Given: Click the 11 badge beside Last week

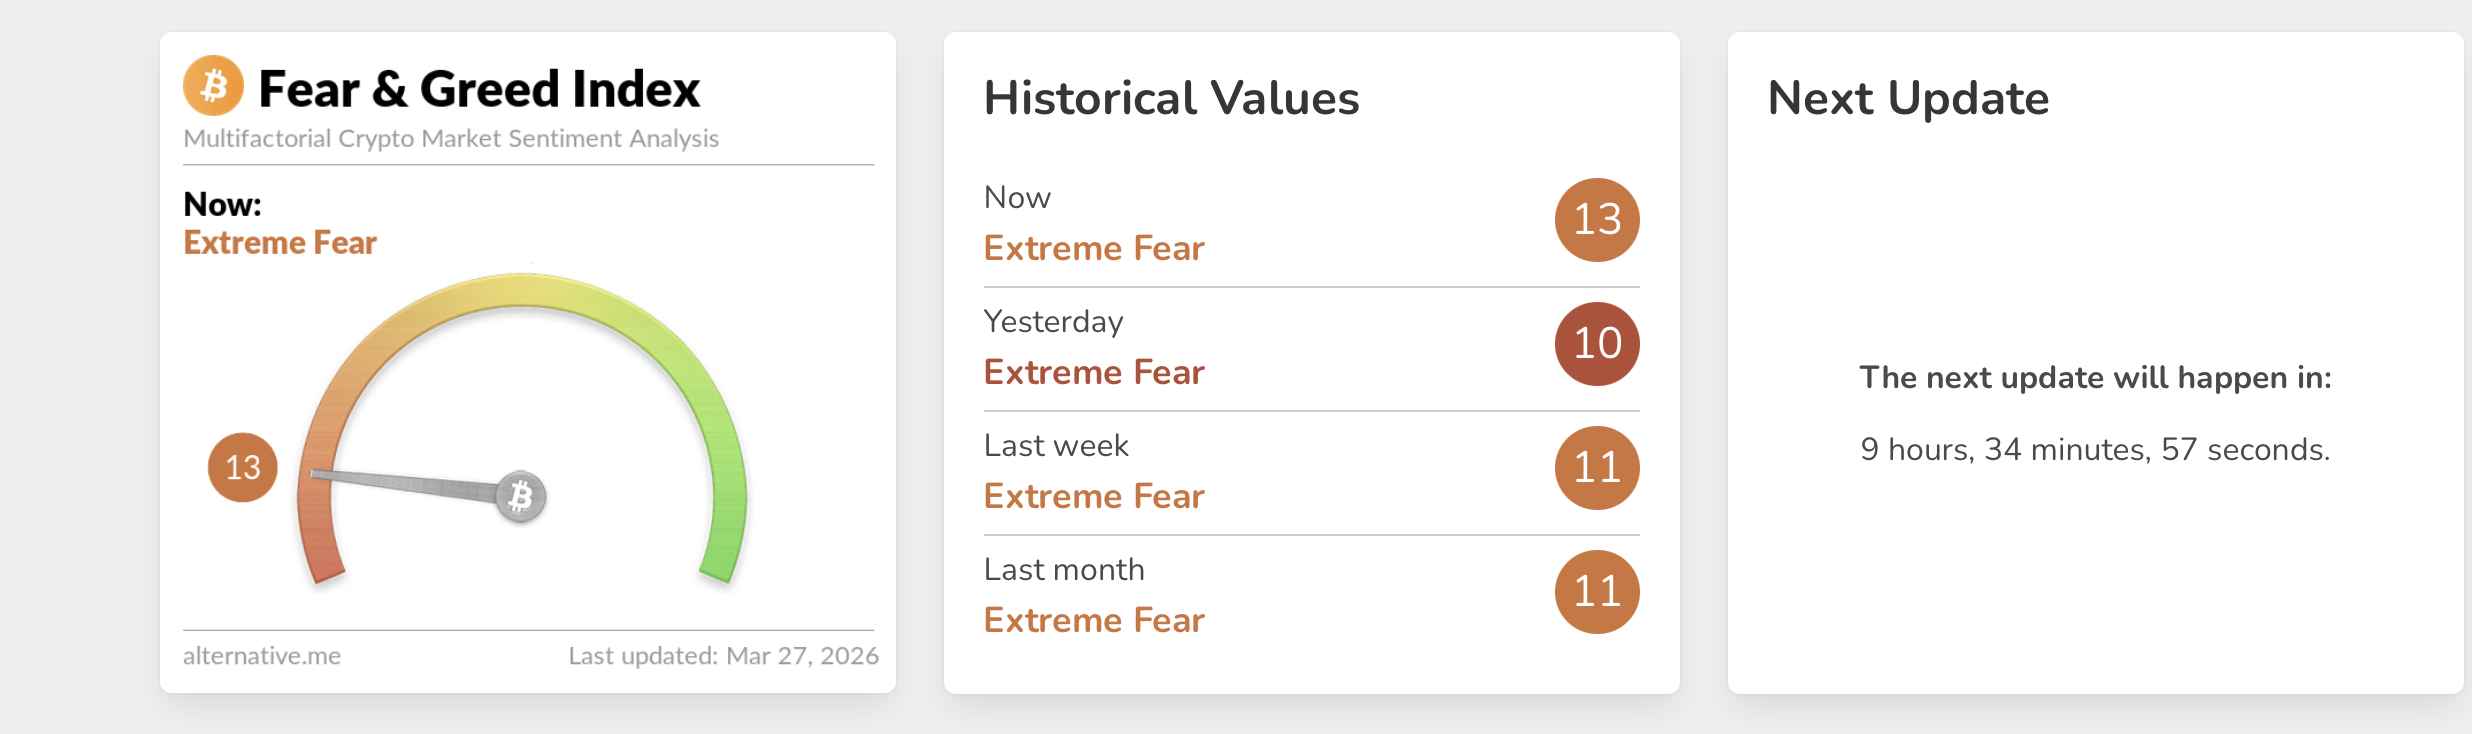Looking at the screenshot, I should pos(1596,467).
